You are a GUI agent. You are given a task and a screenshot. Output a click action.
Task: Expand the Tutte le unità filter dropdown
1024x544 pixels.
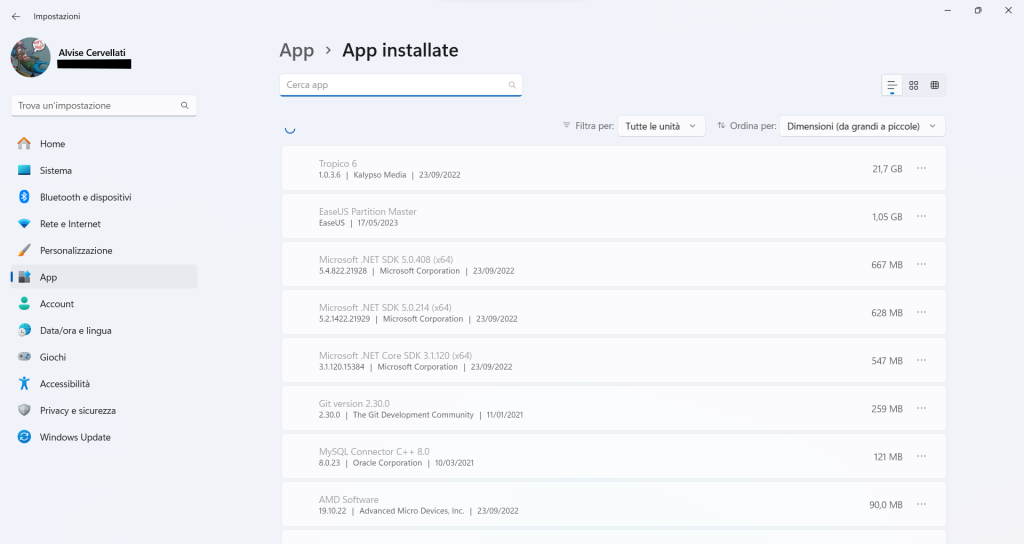(x=661, y=126)
